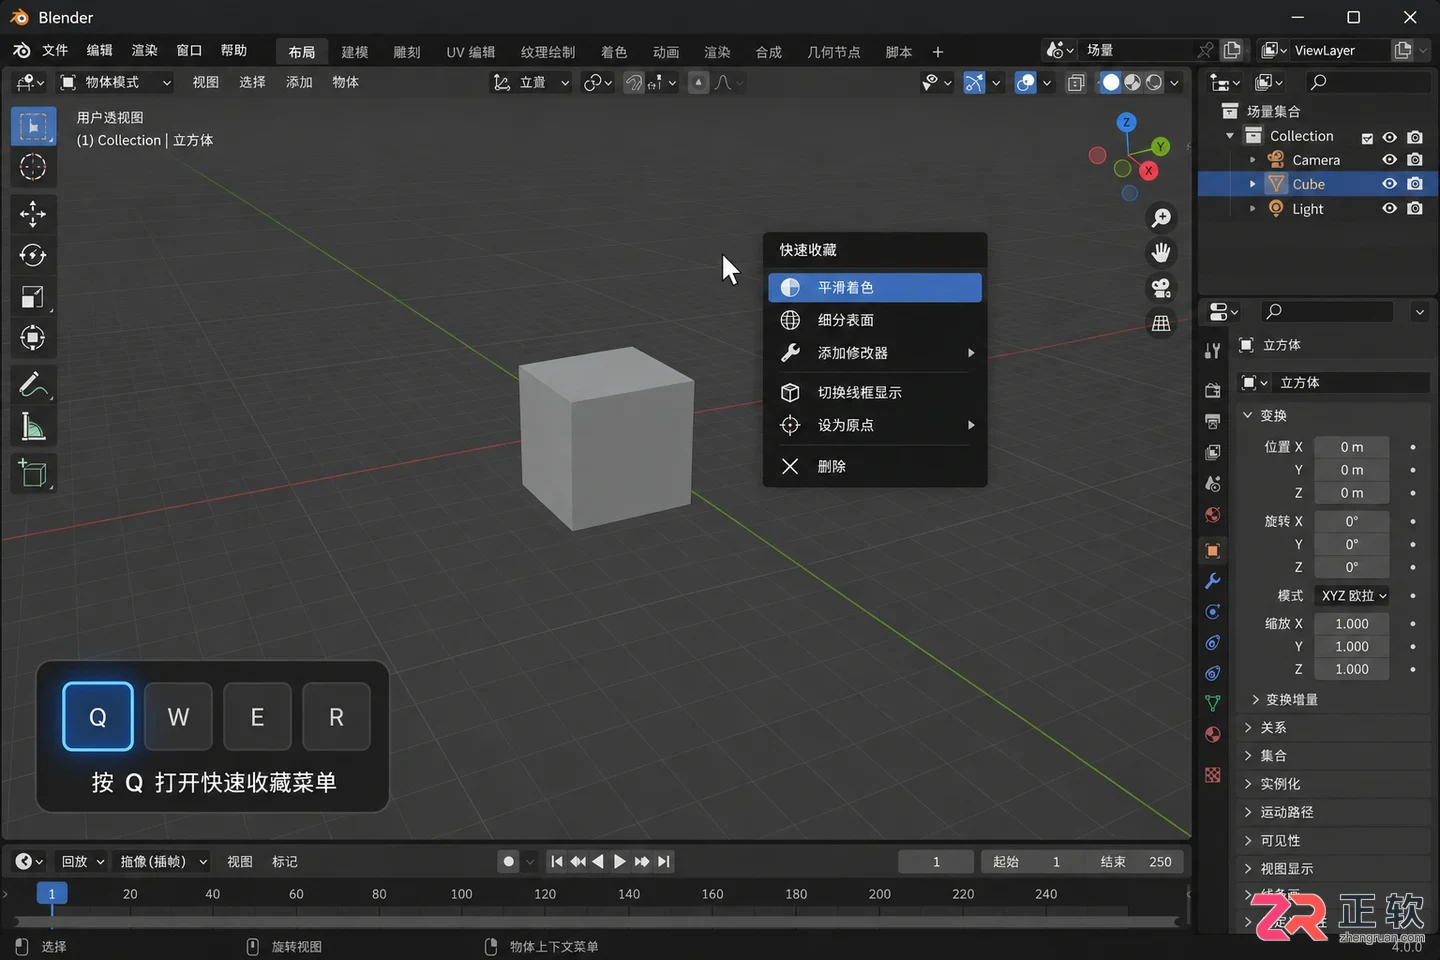
Task: Expand the Cube tree item
Action: coord(1252,184)
